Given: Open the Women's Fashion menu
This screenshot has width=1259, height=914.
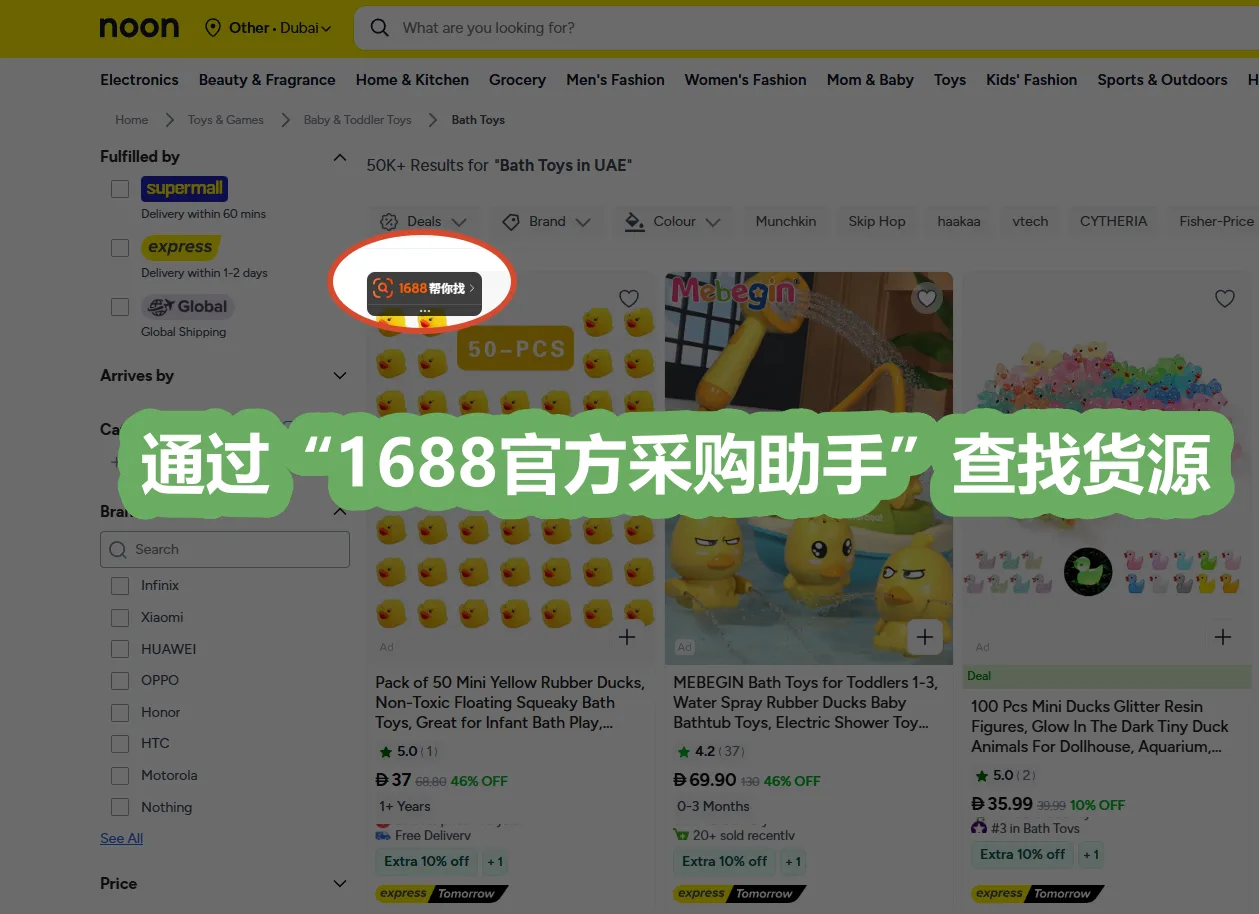Looking at the screenshot, I should click(745, 80).
